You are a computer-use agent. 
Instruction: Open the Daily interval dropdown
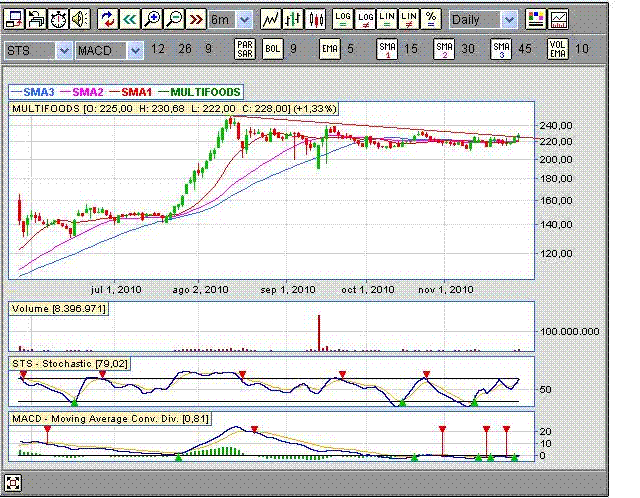(508, 19)
